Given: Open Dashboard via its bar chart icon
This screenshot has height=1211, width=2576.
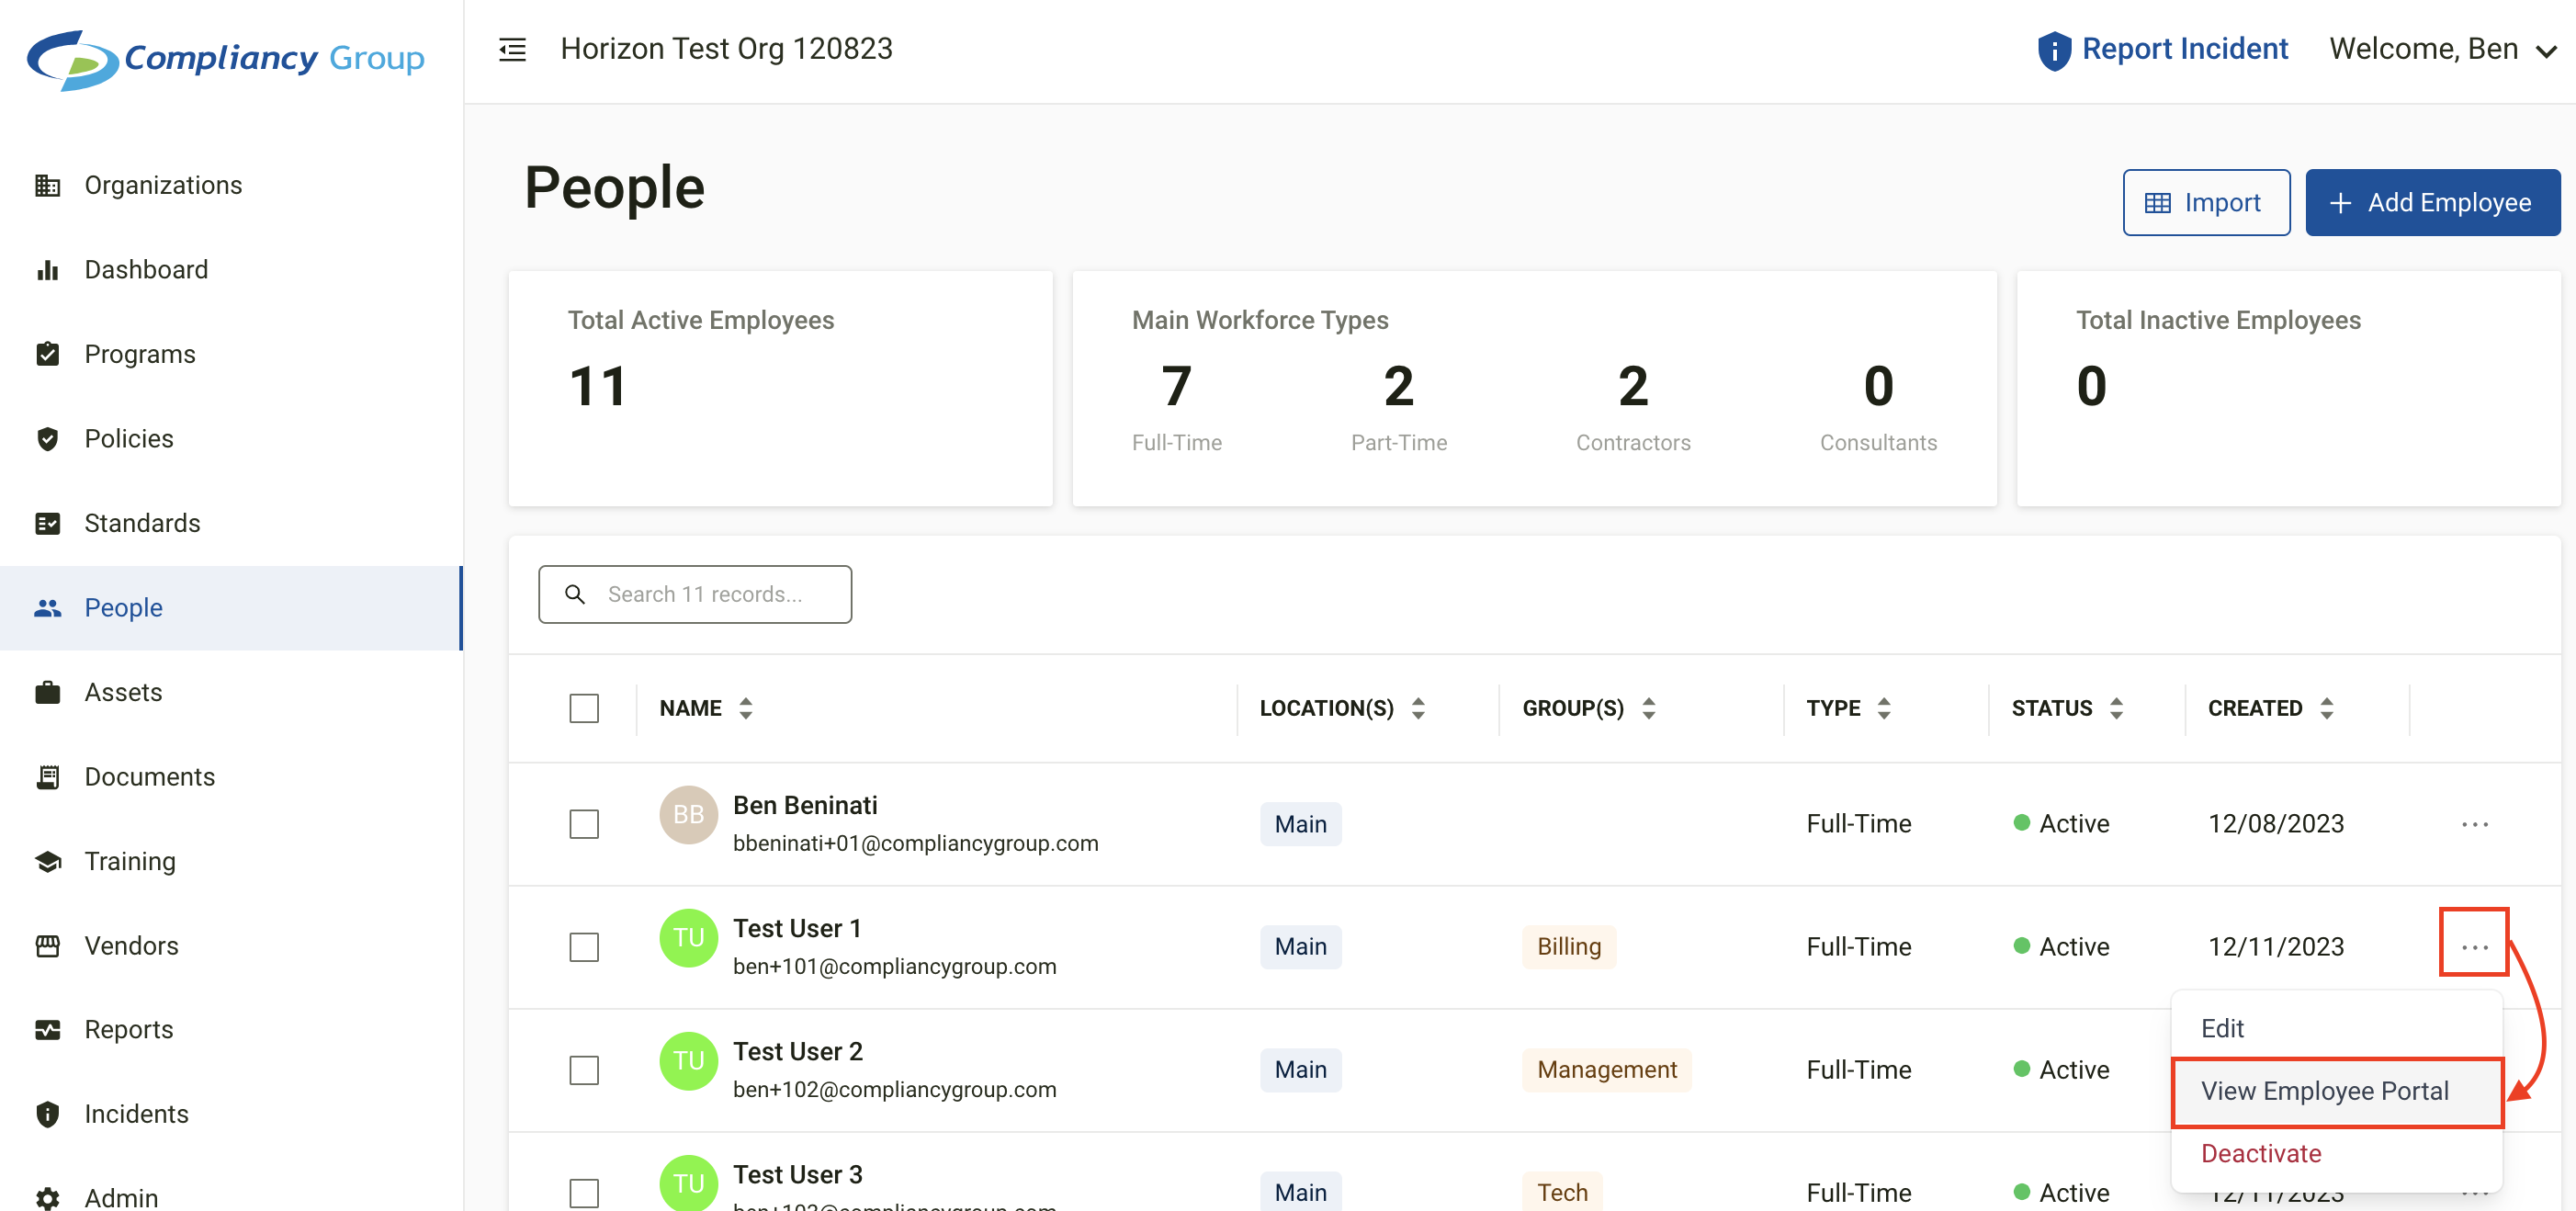Looking at the screenshot, I should (47, 270).
